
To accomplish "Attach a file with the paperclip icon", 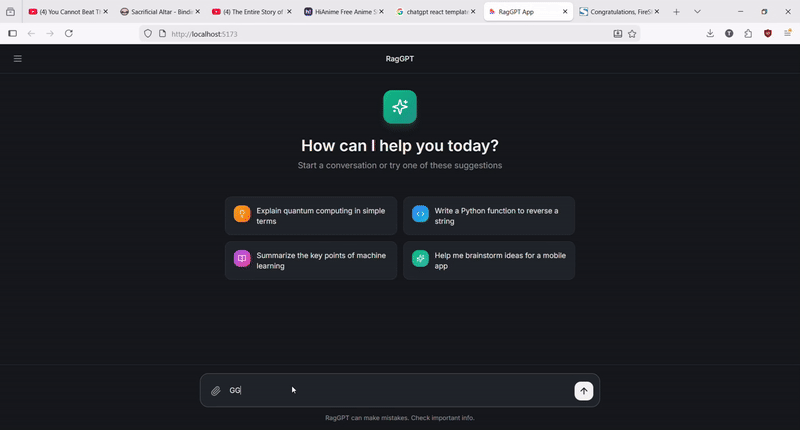I will [216, 391].
